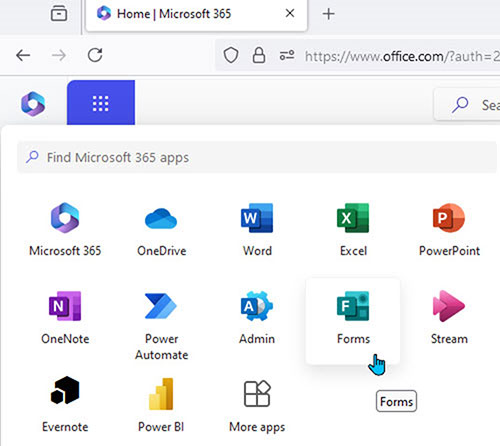Click the header Search box
500x446 pixels.
(x=467, y=105)
